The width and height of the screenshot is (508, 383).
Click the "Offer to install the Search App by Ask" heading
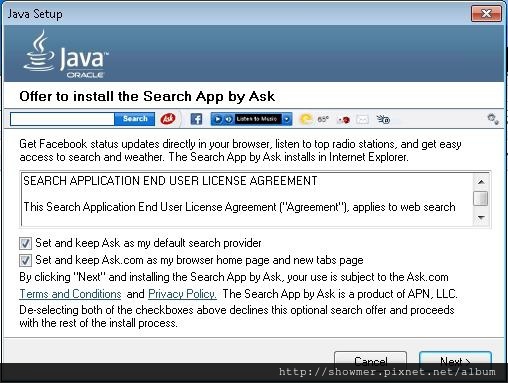point(147,96)
